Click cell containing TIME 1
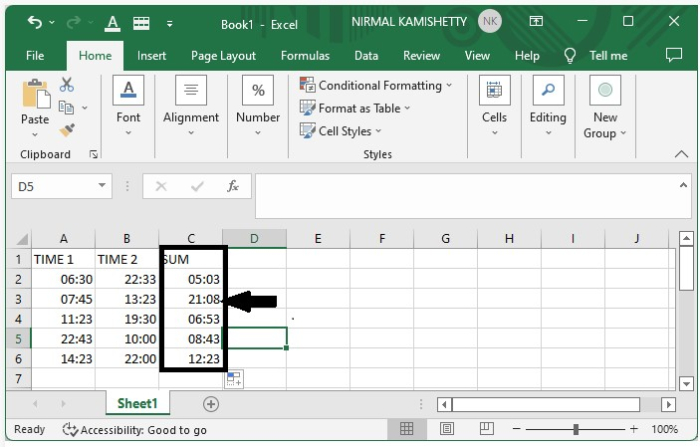This screenshot has height=447, width=700. (63, 259)
